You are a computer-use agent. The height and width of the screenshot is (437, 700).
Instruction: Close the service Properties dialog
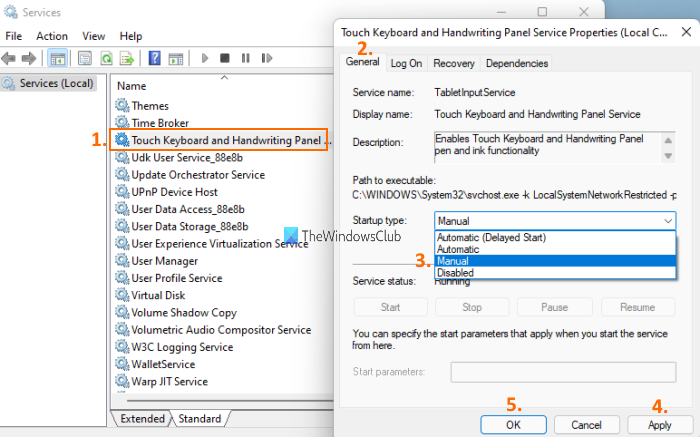coord(686,32)
